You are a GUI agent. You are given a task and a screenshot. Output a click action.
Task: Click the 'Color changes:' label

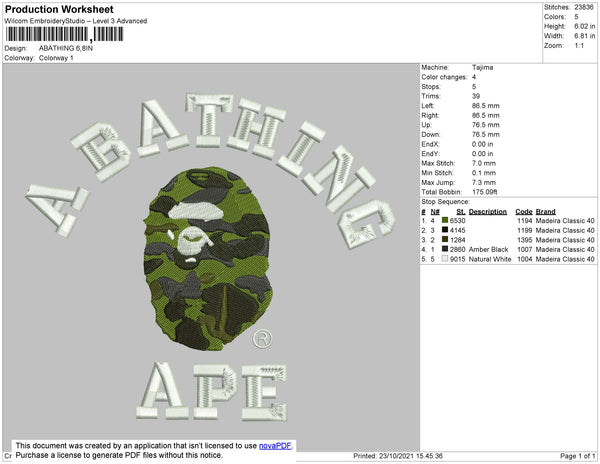[444, 77]
